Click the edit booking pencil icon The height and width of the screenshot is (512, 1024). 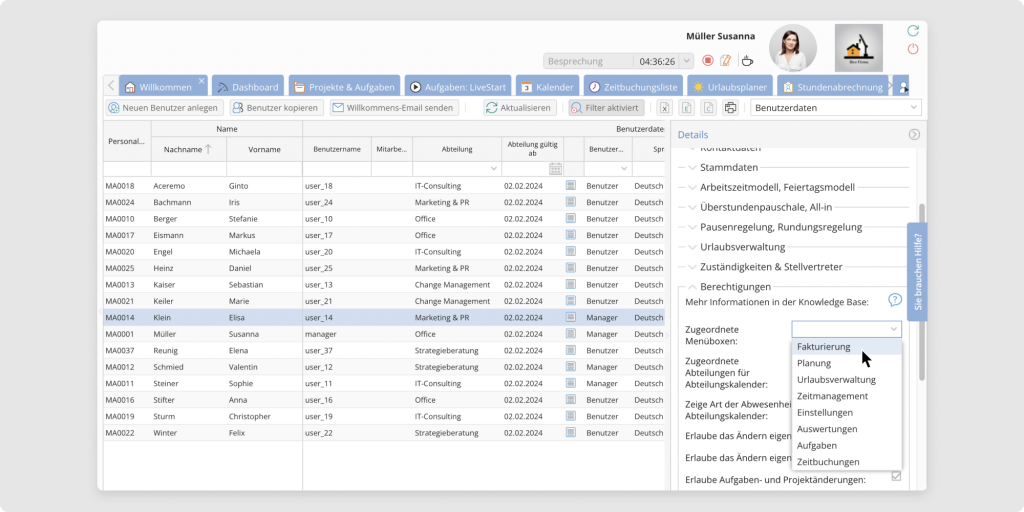pyautogui.click(x=726, y=61)
